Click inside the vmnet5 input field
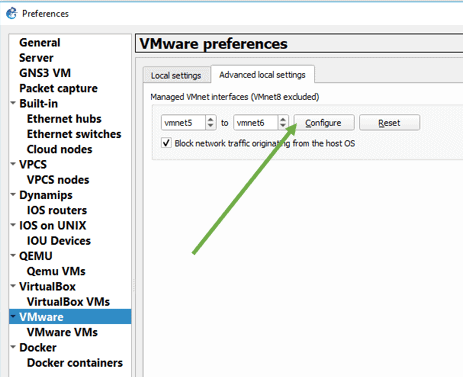The image size is (463, 377). (183, 123)
